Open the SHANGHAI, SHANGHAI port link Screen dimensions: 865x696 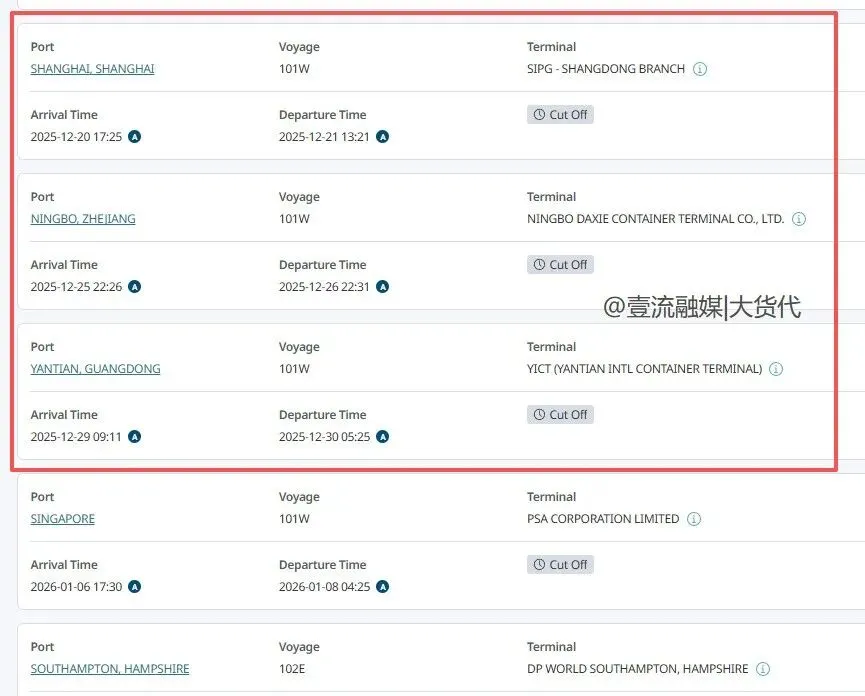click(x=92, y=69)
